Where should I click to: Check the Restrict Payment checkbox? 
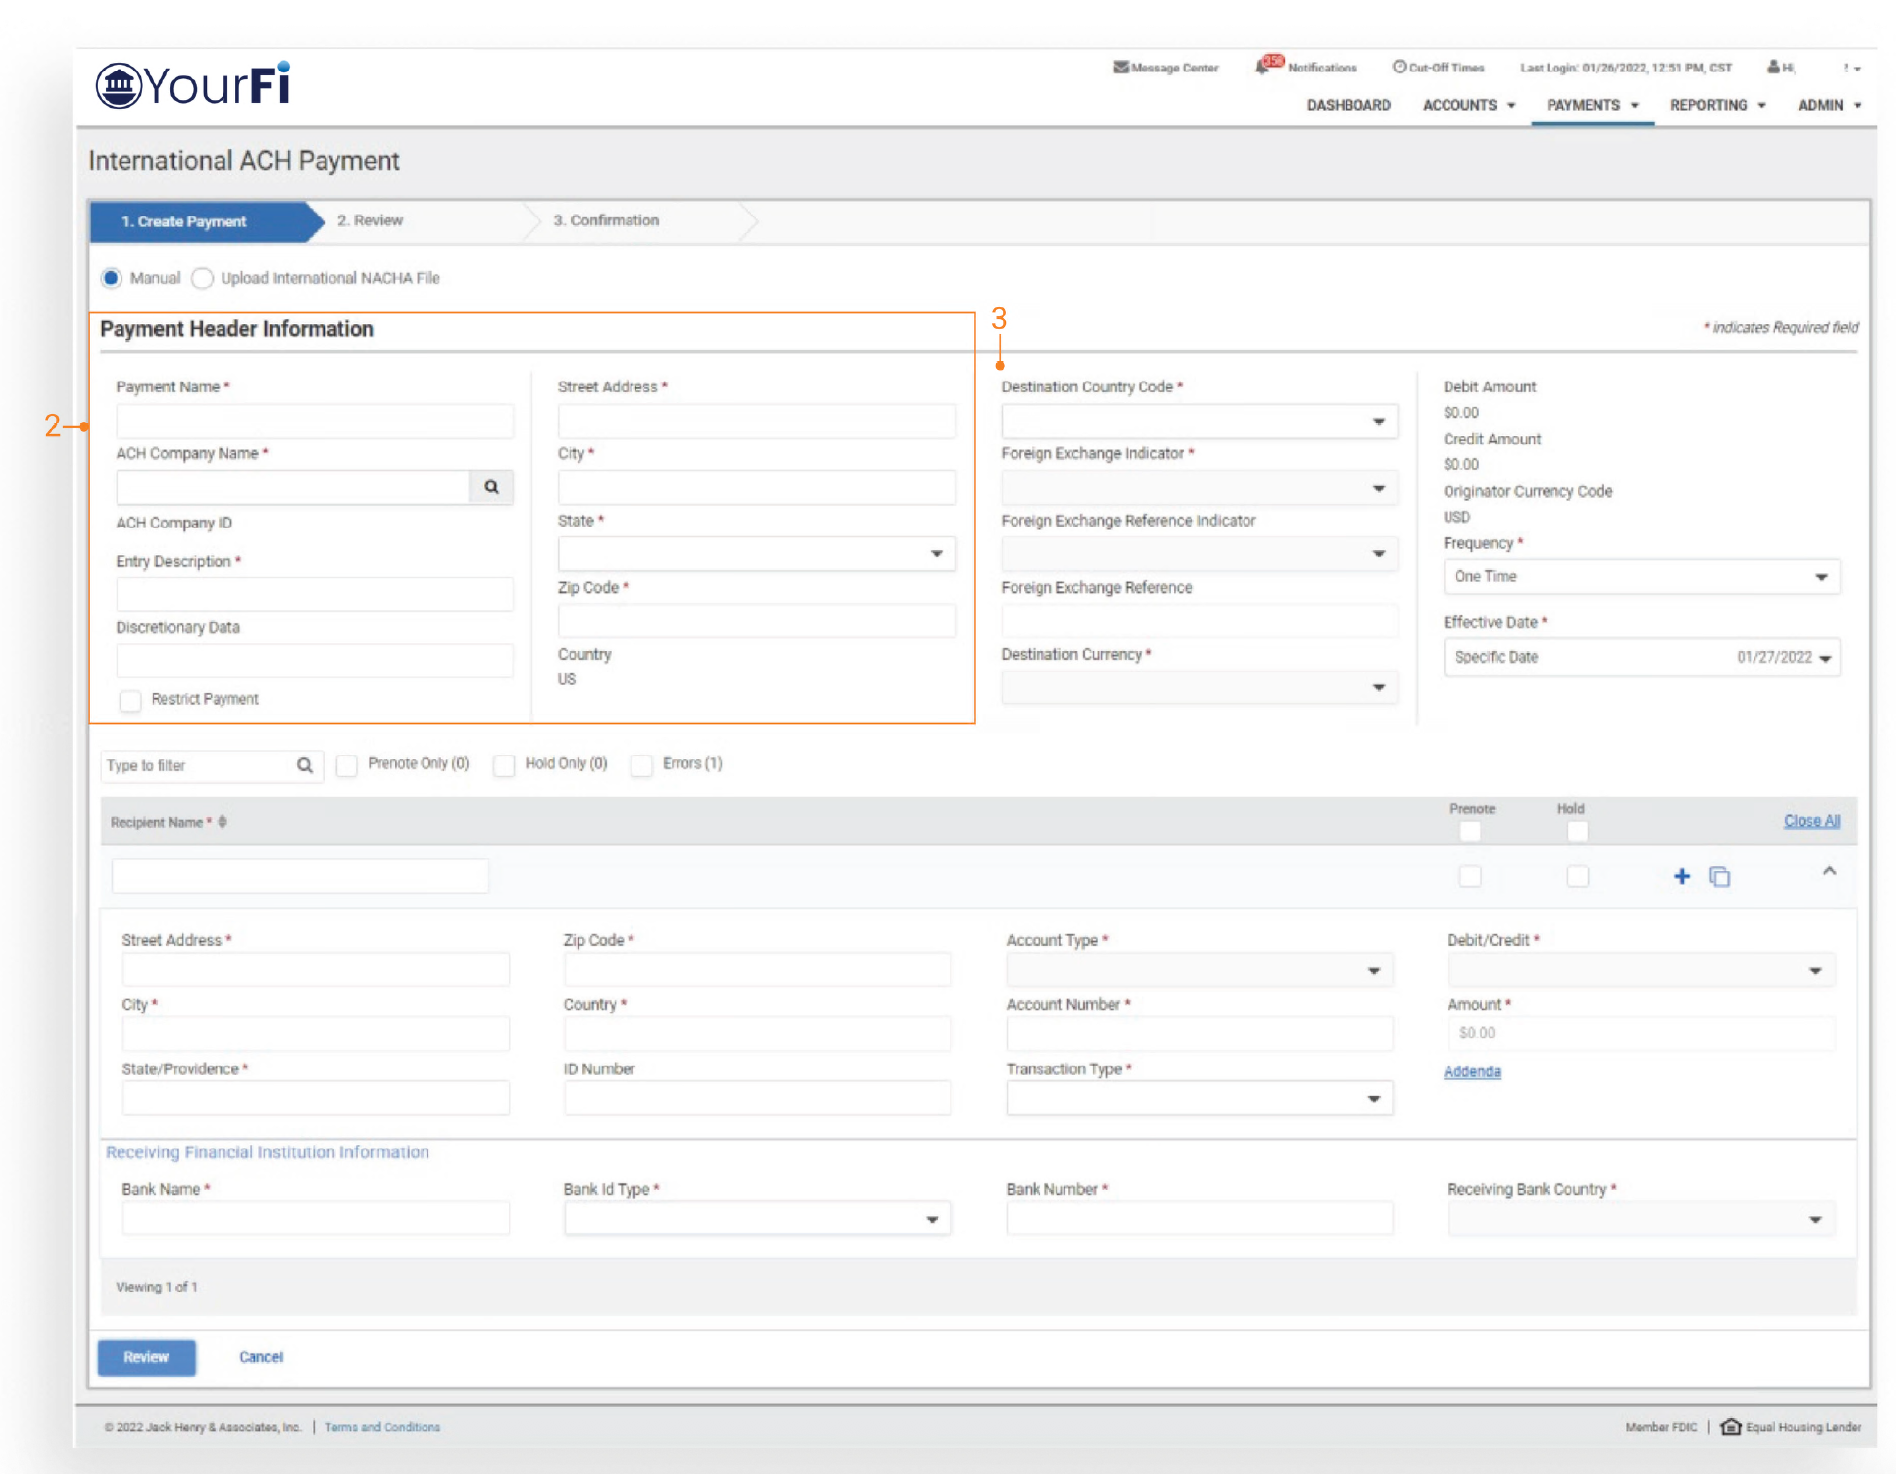131,700
